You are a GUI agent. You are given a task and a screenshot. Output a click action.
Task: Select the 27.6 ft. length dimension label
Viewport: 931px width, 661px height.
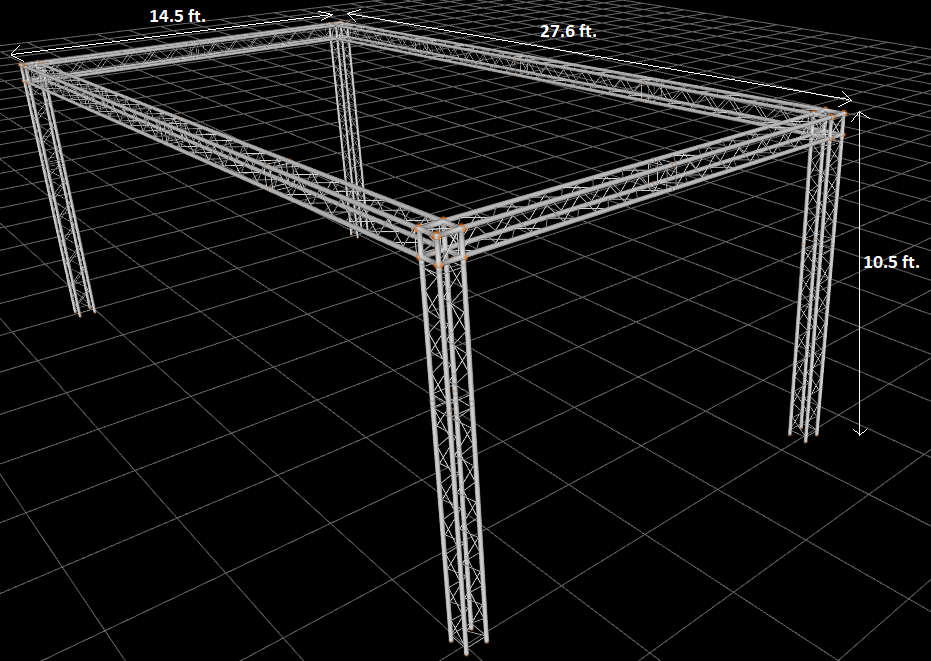pyautogui.click(x=568, y=31)
